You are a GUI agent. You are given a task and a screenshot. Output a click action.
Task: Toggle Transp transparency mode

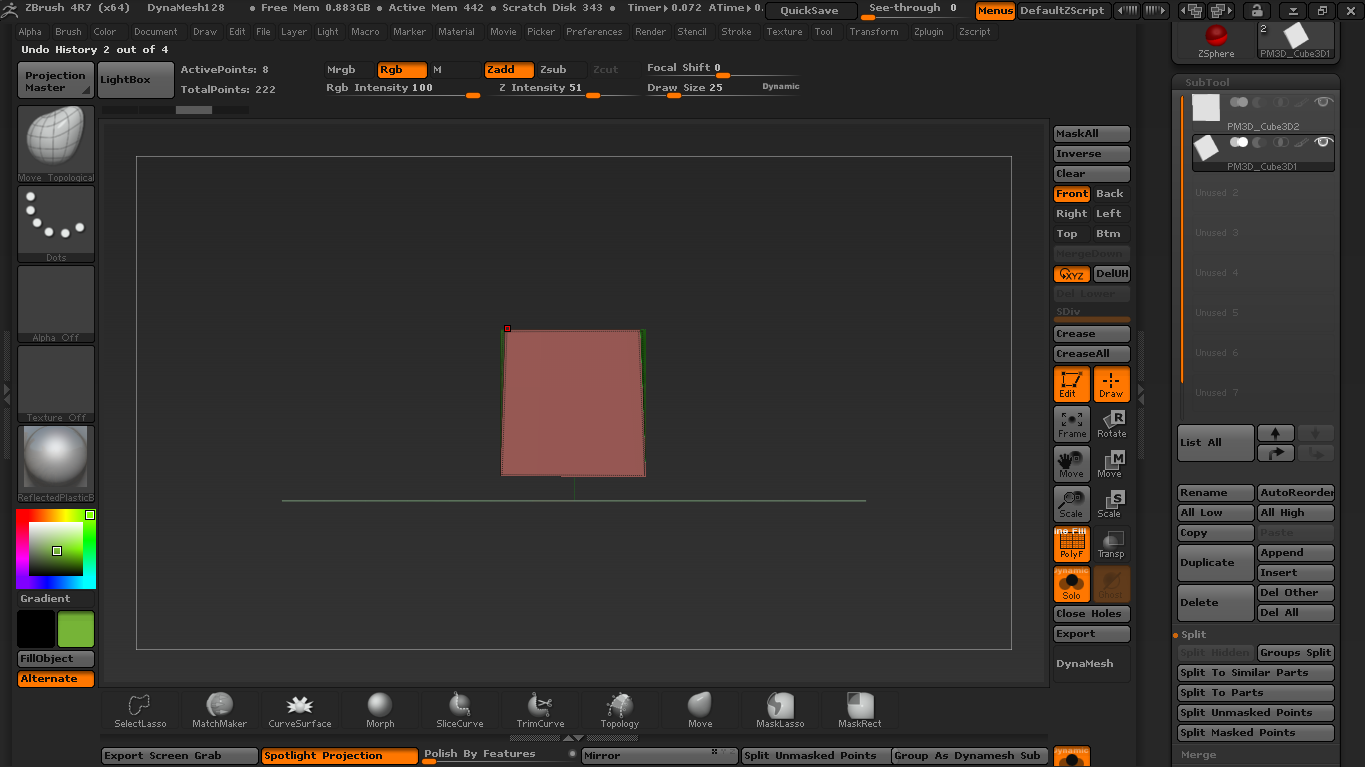pyautogui.click(x=1112, y=544)
